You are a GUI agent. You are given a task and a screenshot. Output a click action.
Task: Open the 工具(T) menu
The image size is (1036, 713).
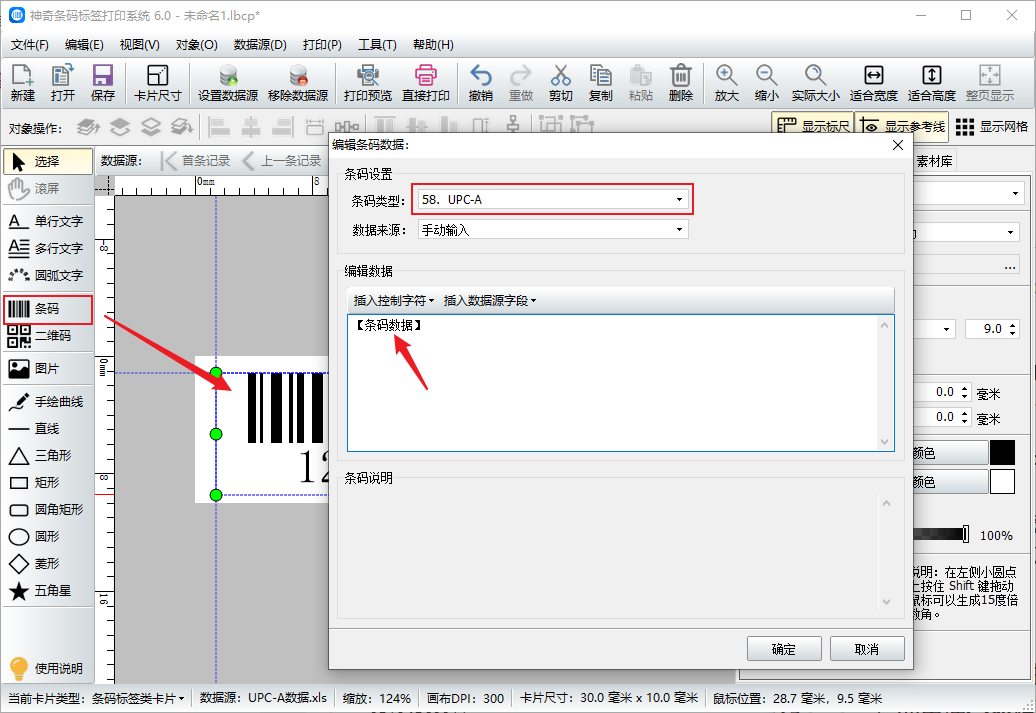click(x=377, y=45)
